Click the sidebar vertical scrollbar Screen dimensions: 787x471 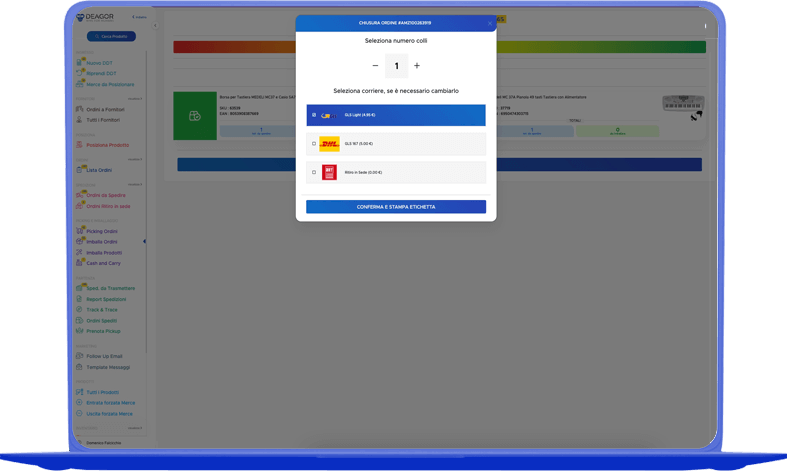tap(146, 201)
